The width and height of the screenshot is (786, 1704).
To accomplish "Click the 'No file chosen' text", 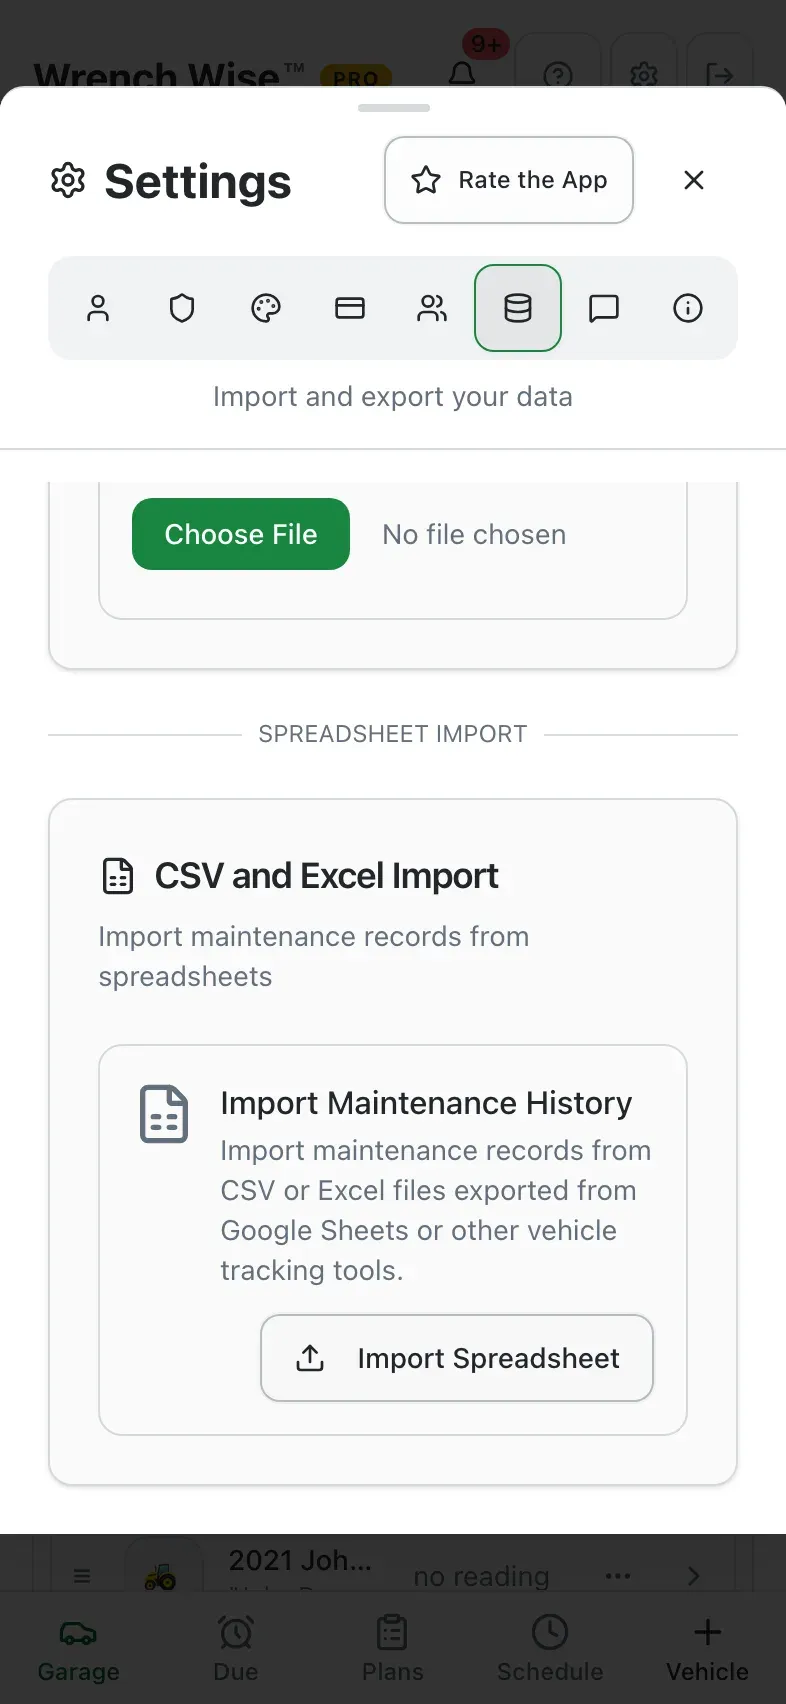I will pos(474,535).
